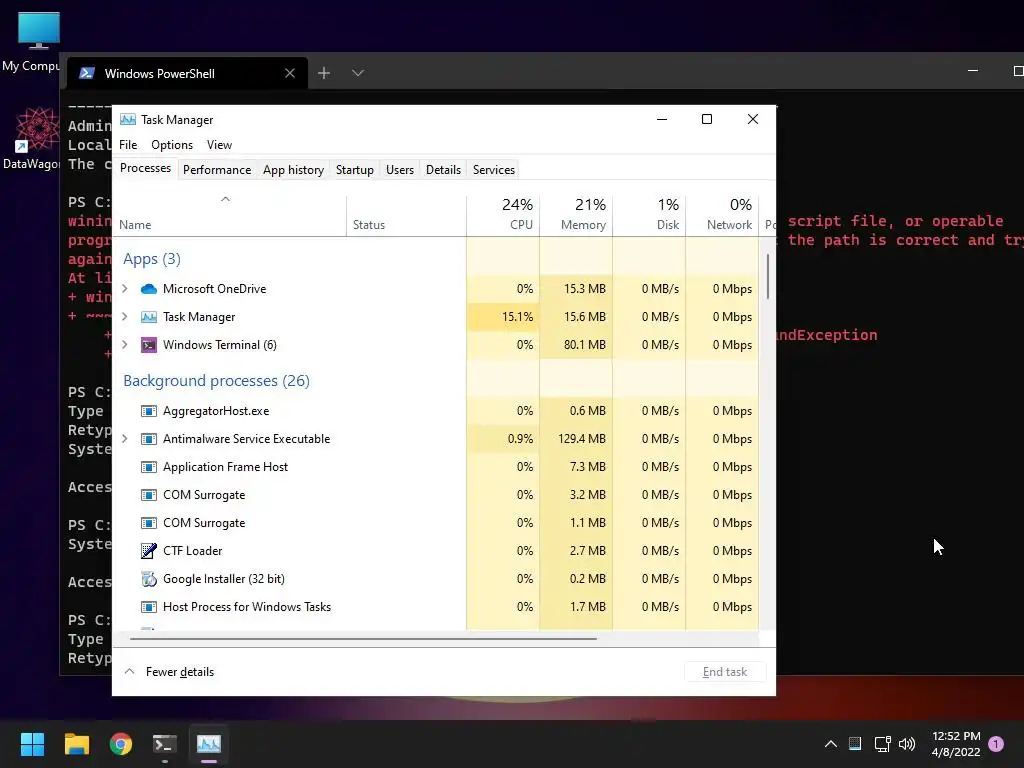The width and height of the screenshot is (1024, 768).
Task: Expand the Task Manager process group
Action: pos(125,317)
